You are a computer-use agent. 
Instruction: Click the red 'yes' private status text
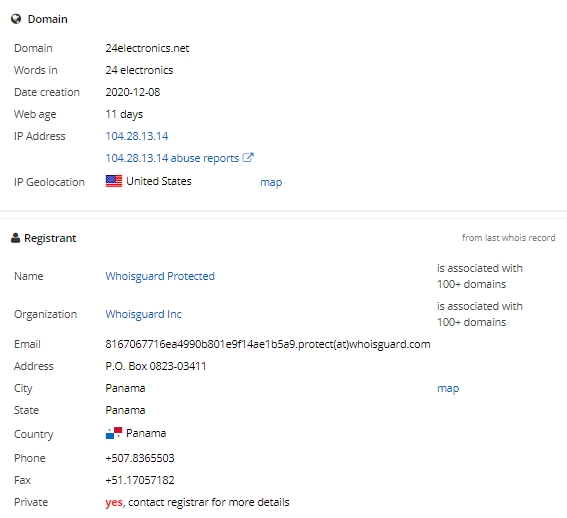coord(114,502)
